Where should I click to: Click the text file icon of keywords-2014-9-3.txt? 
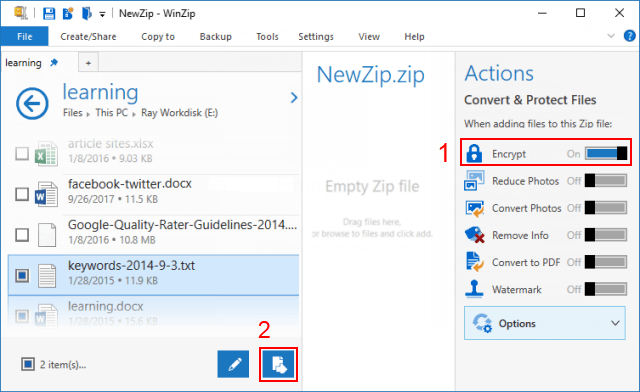coord(47,276)
